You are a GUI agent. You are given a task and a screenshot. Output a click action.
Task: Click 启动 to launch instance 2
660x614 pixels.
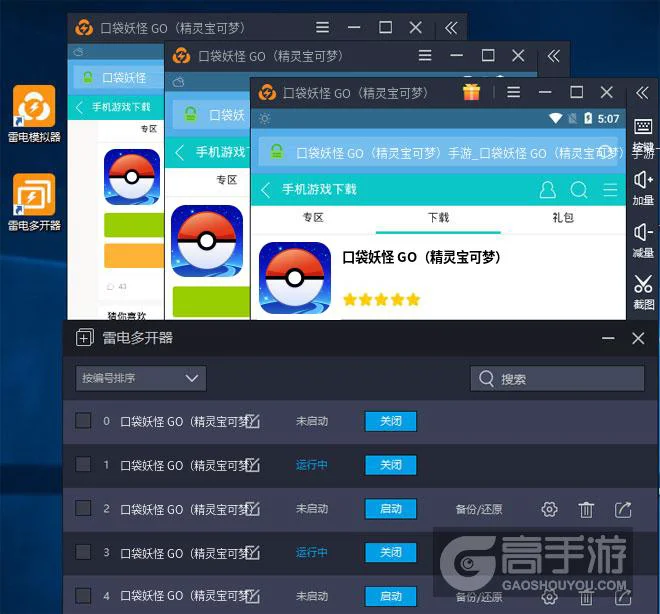391,509
